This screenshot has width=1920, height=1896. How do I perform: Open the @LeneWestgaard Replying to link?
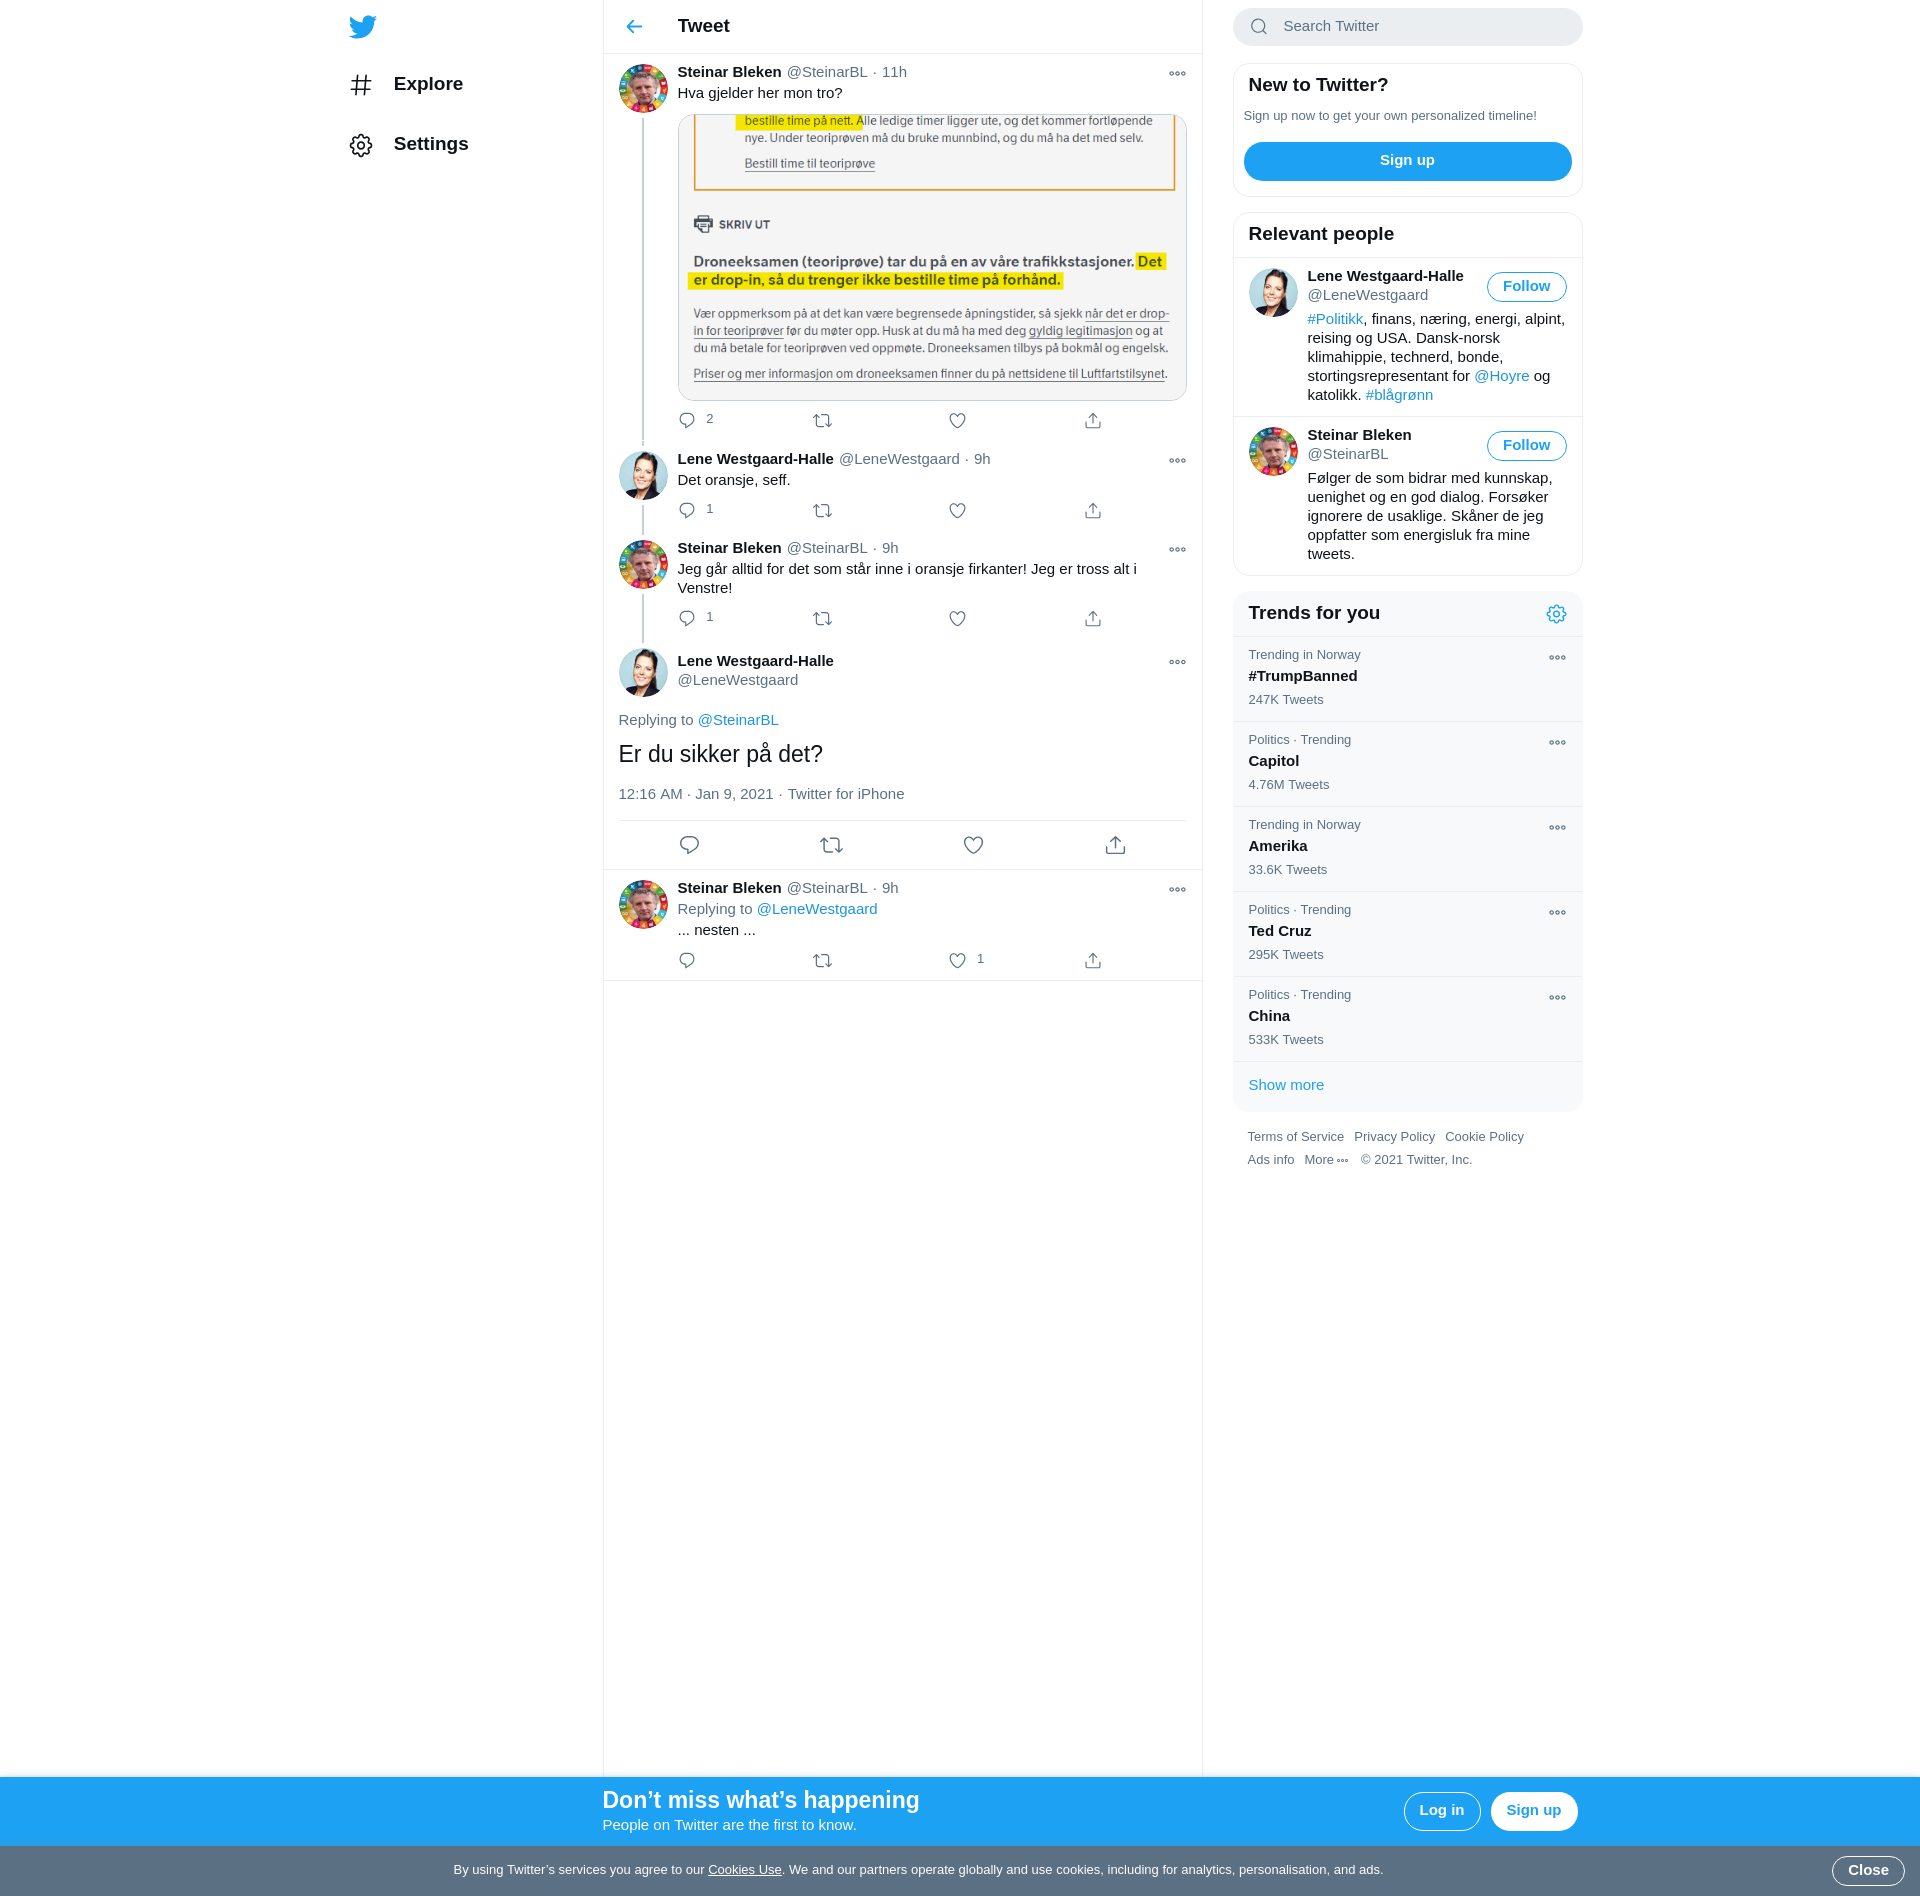click(x=816, y=909)
